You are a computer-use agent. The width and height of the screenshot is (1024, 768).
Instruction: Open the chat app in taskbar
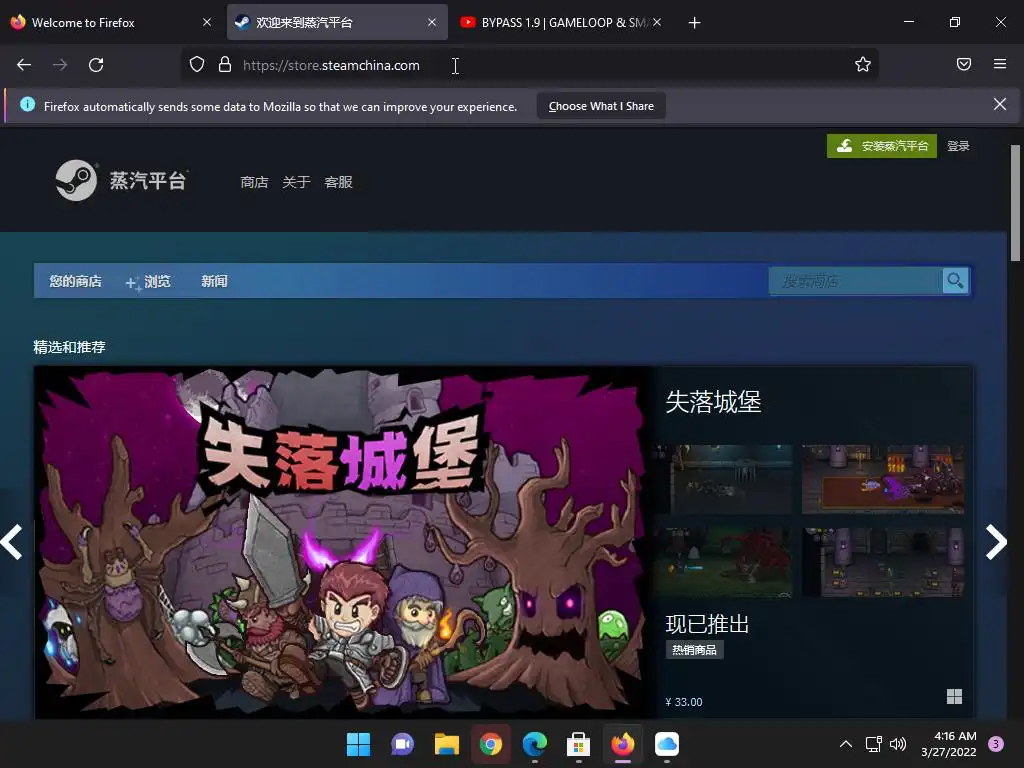pyautogui.click(x=402, y=744)
